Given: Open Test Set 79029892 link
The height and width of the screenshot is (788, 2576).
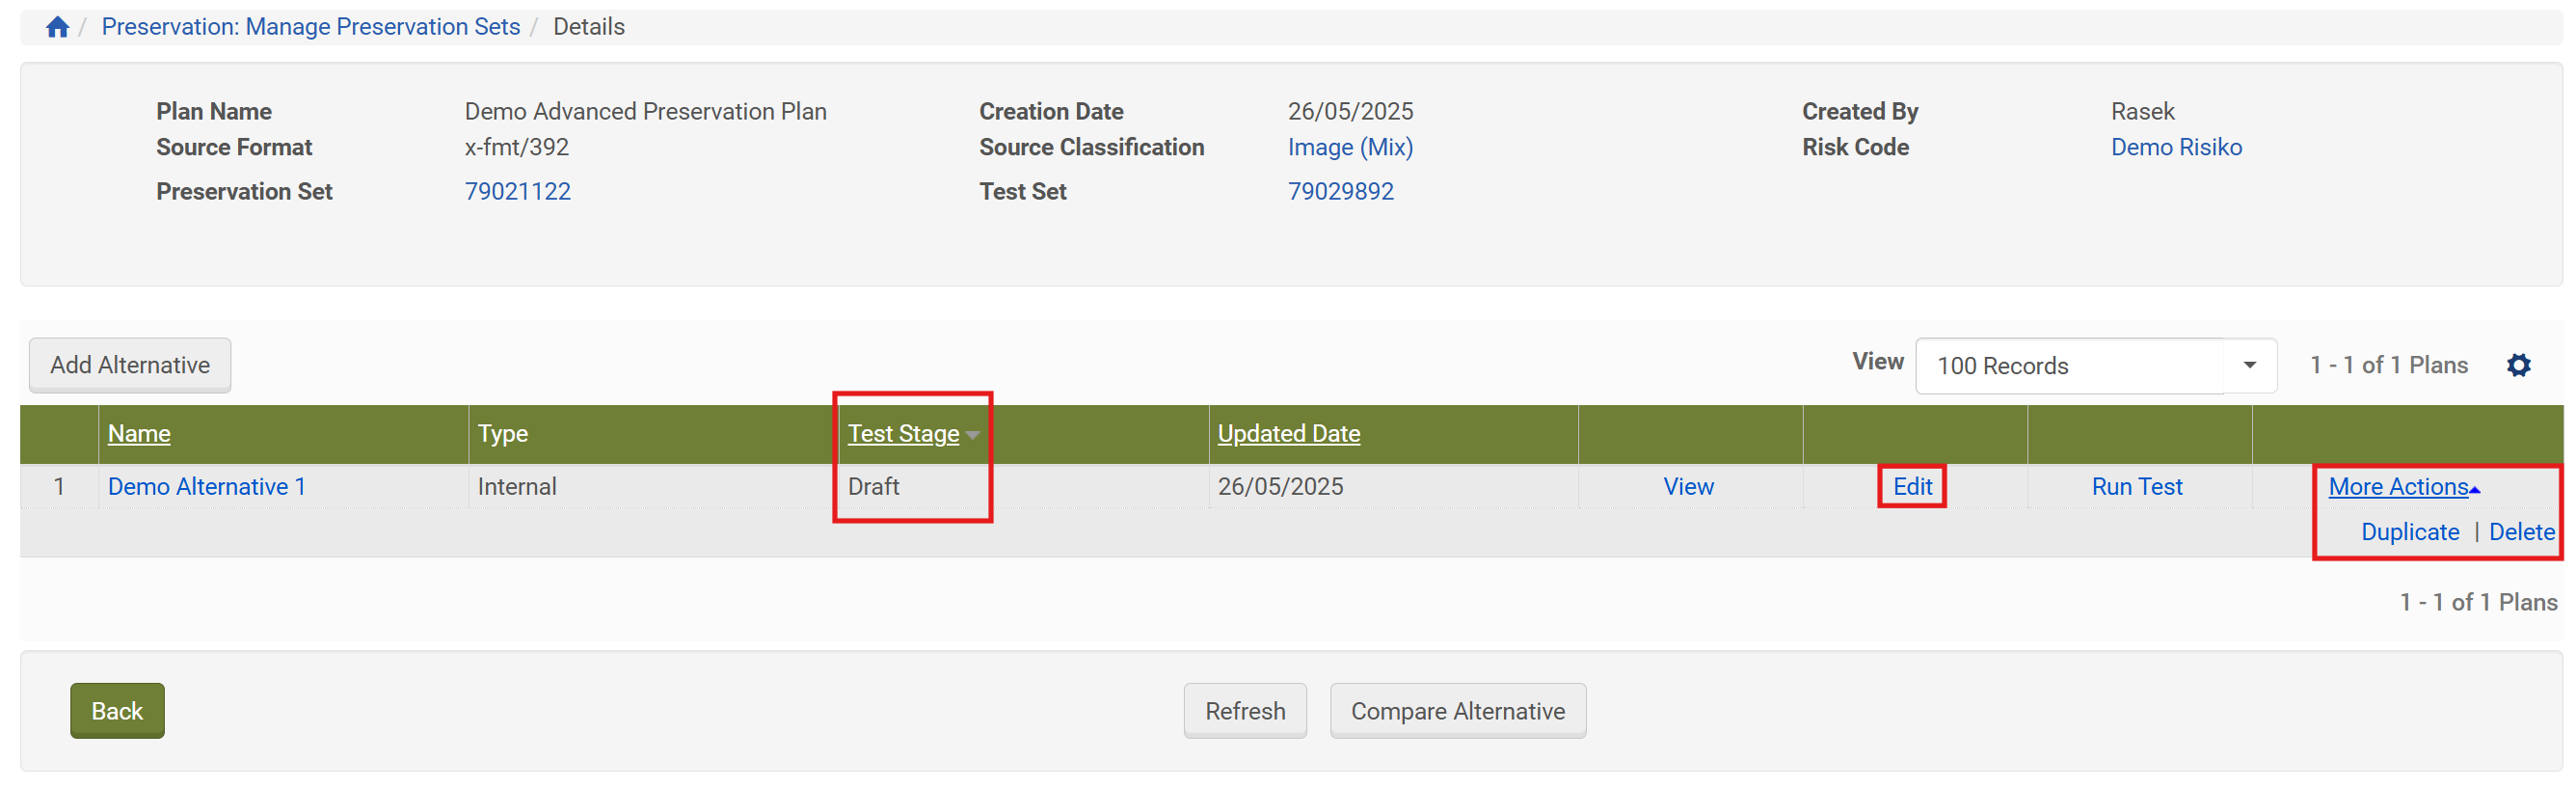Looking at the screenshot, I should (1340, 191).
